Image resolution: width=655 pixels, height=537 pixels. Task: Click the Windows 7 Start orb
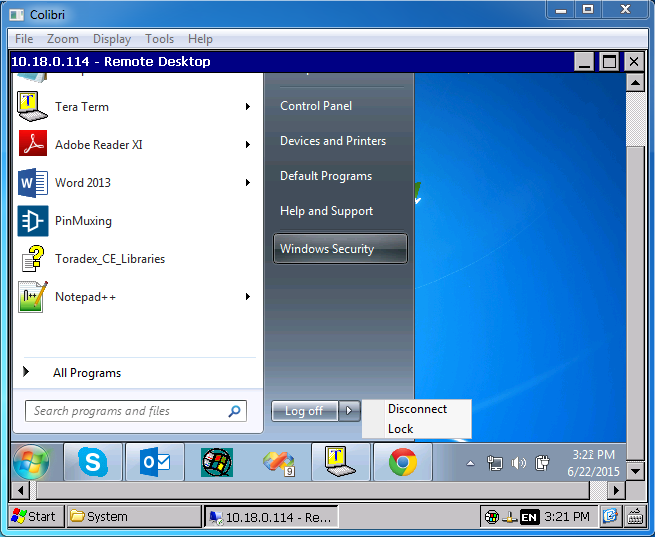coord(31,462)
